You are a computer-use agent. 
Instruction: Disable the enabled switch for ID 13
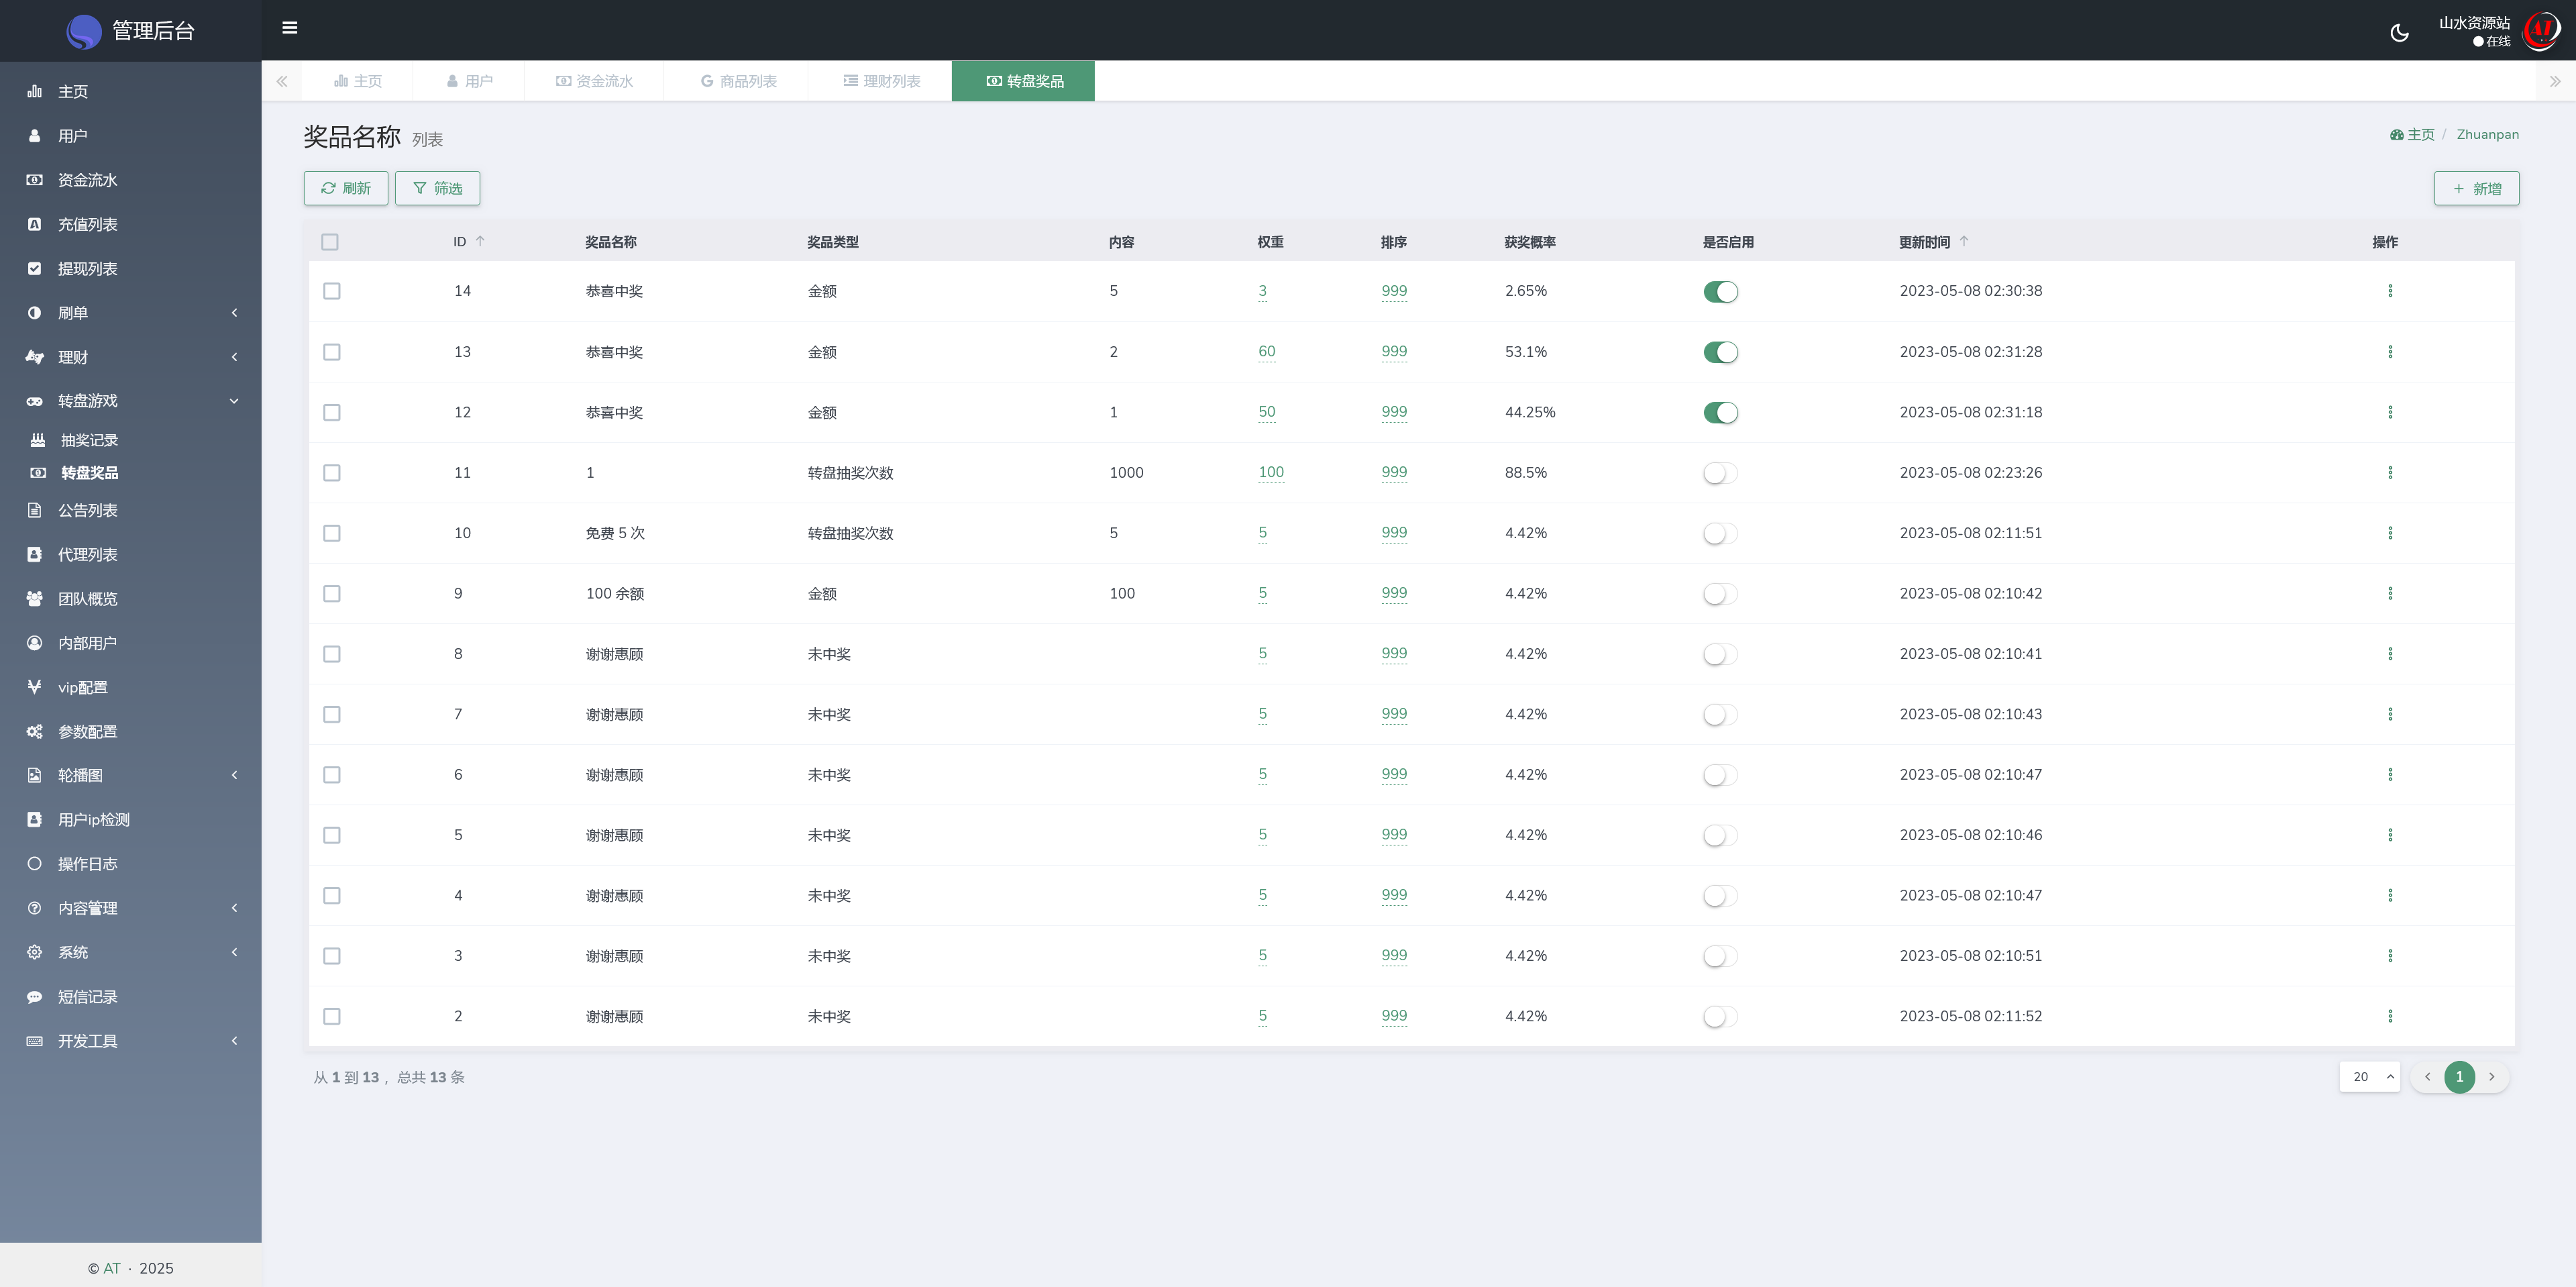(x=1720, y=352)
